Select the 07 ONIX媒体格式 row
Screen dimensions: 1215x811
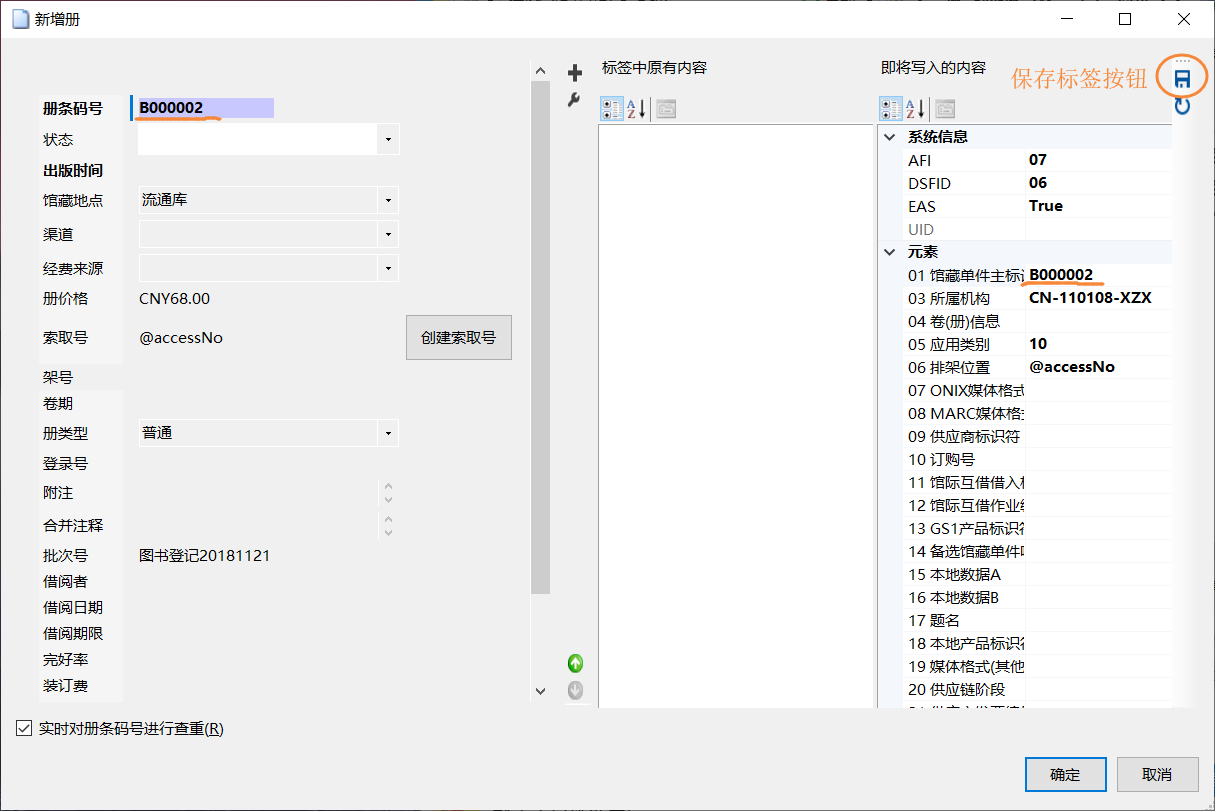coord(1038,390)
